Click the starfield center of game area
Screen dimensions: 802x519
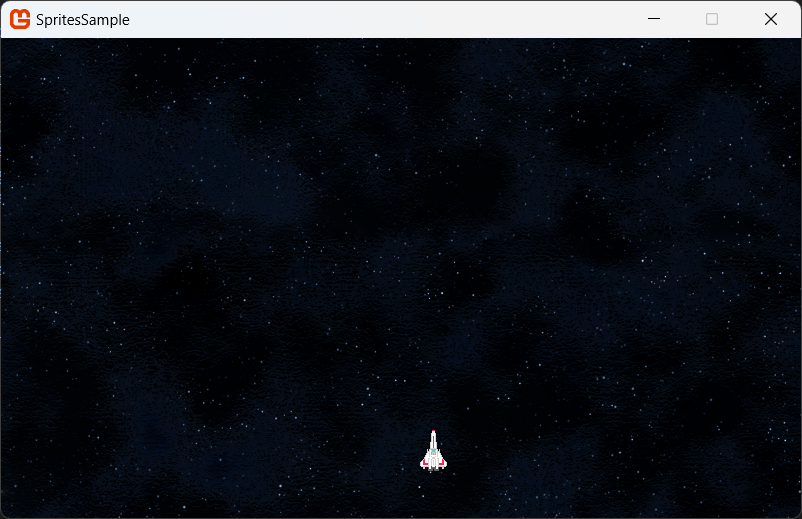pos(401,278)
